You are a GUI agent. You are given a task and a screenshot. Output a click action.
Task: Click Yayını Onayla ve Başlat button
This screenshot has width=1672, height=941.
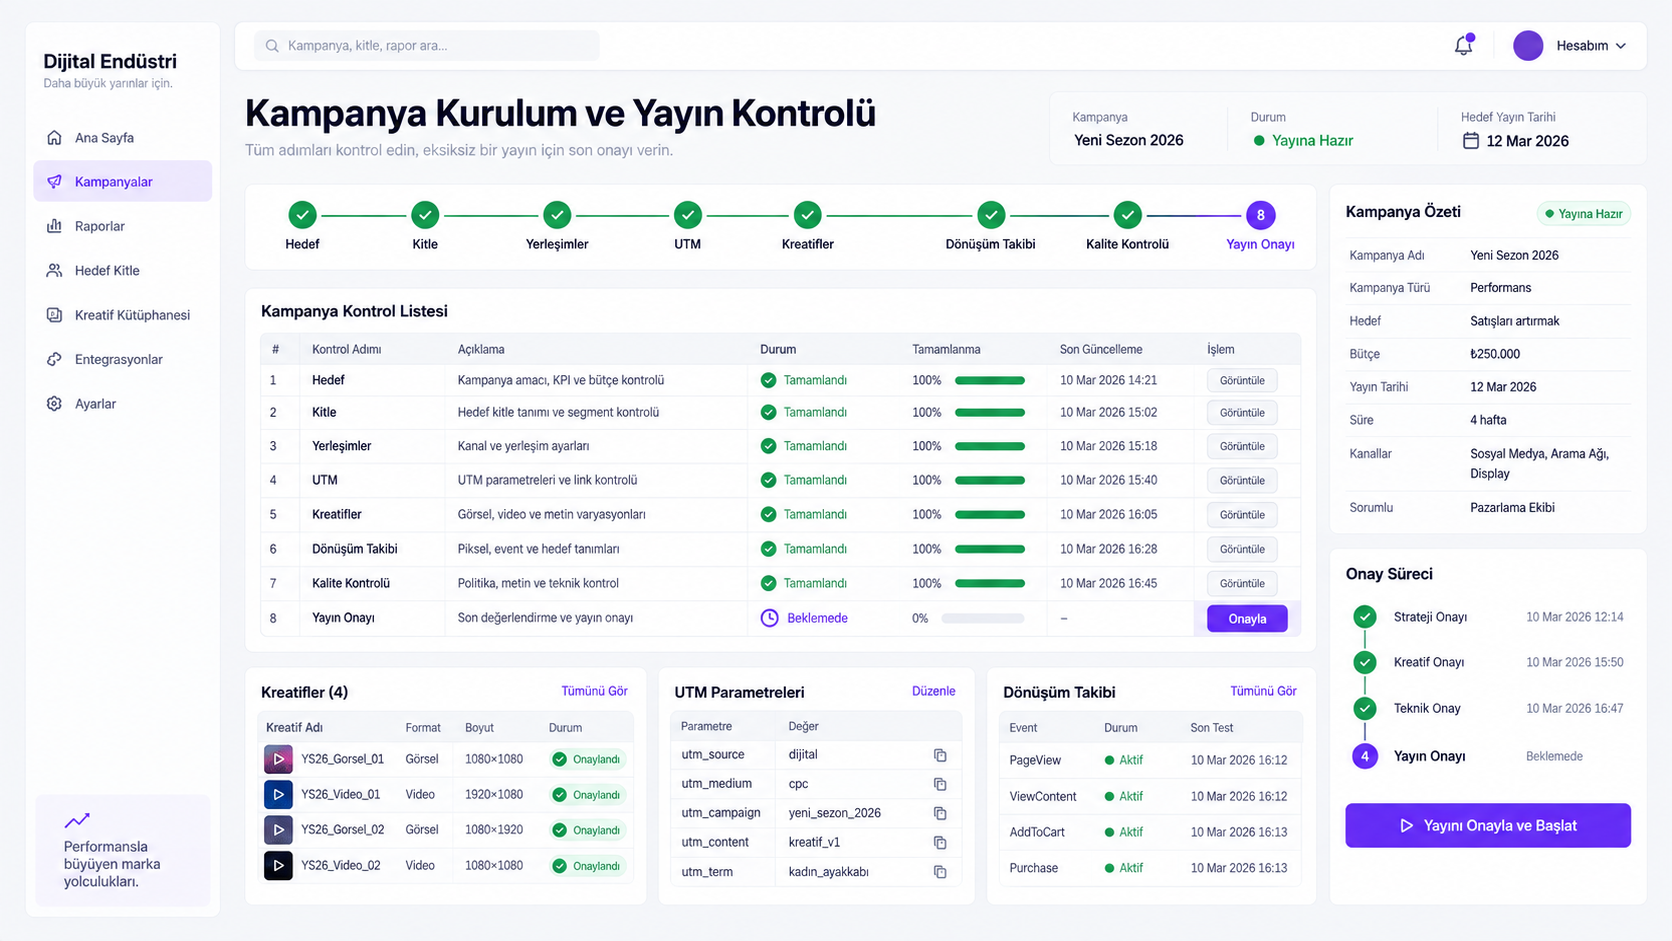[1488, 825]
